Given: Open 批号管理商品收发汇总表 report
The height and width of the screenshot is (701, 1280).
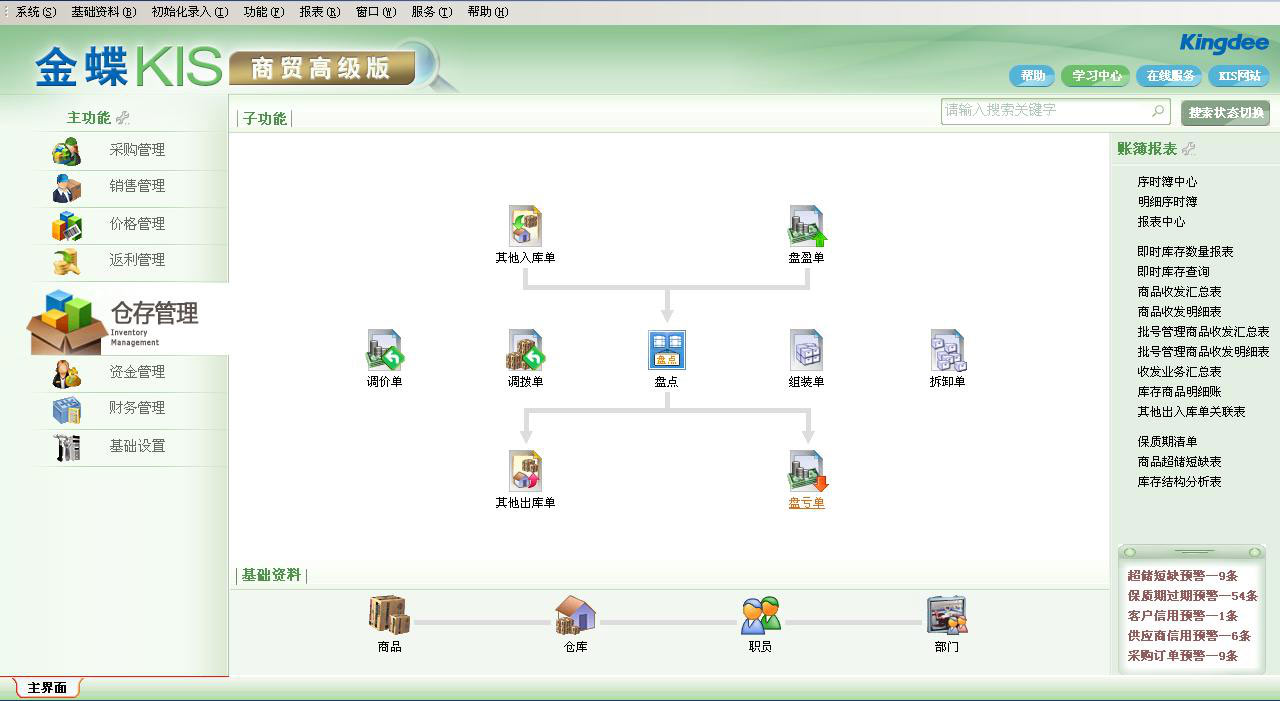Looking at the screenshot, I should [1203, 332].
